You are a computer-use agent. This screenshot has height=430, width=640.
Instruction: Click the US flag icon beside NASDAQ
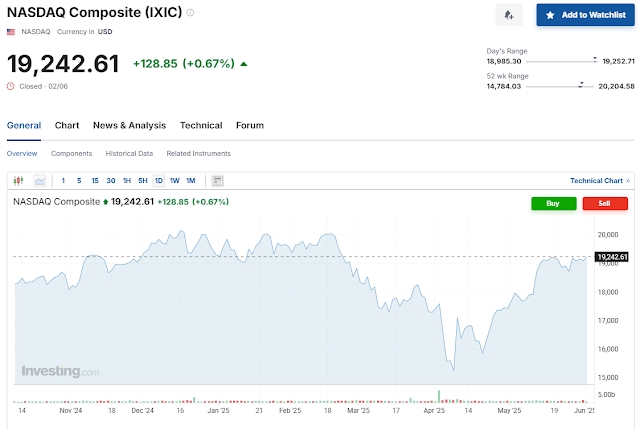point(11,32)
